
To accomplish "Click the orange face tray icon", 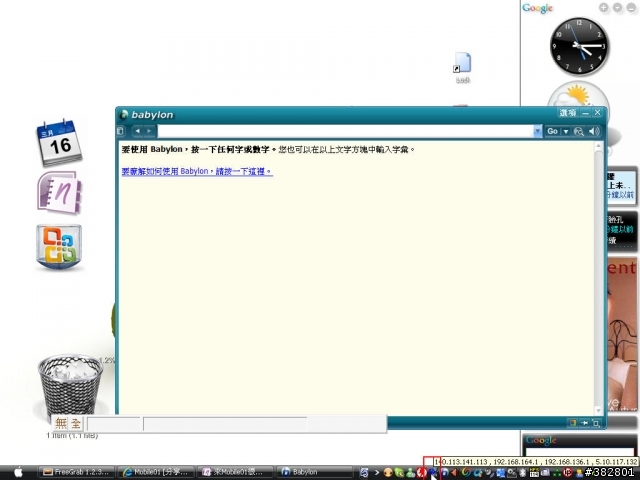I will tap(388, 473).
